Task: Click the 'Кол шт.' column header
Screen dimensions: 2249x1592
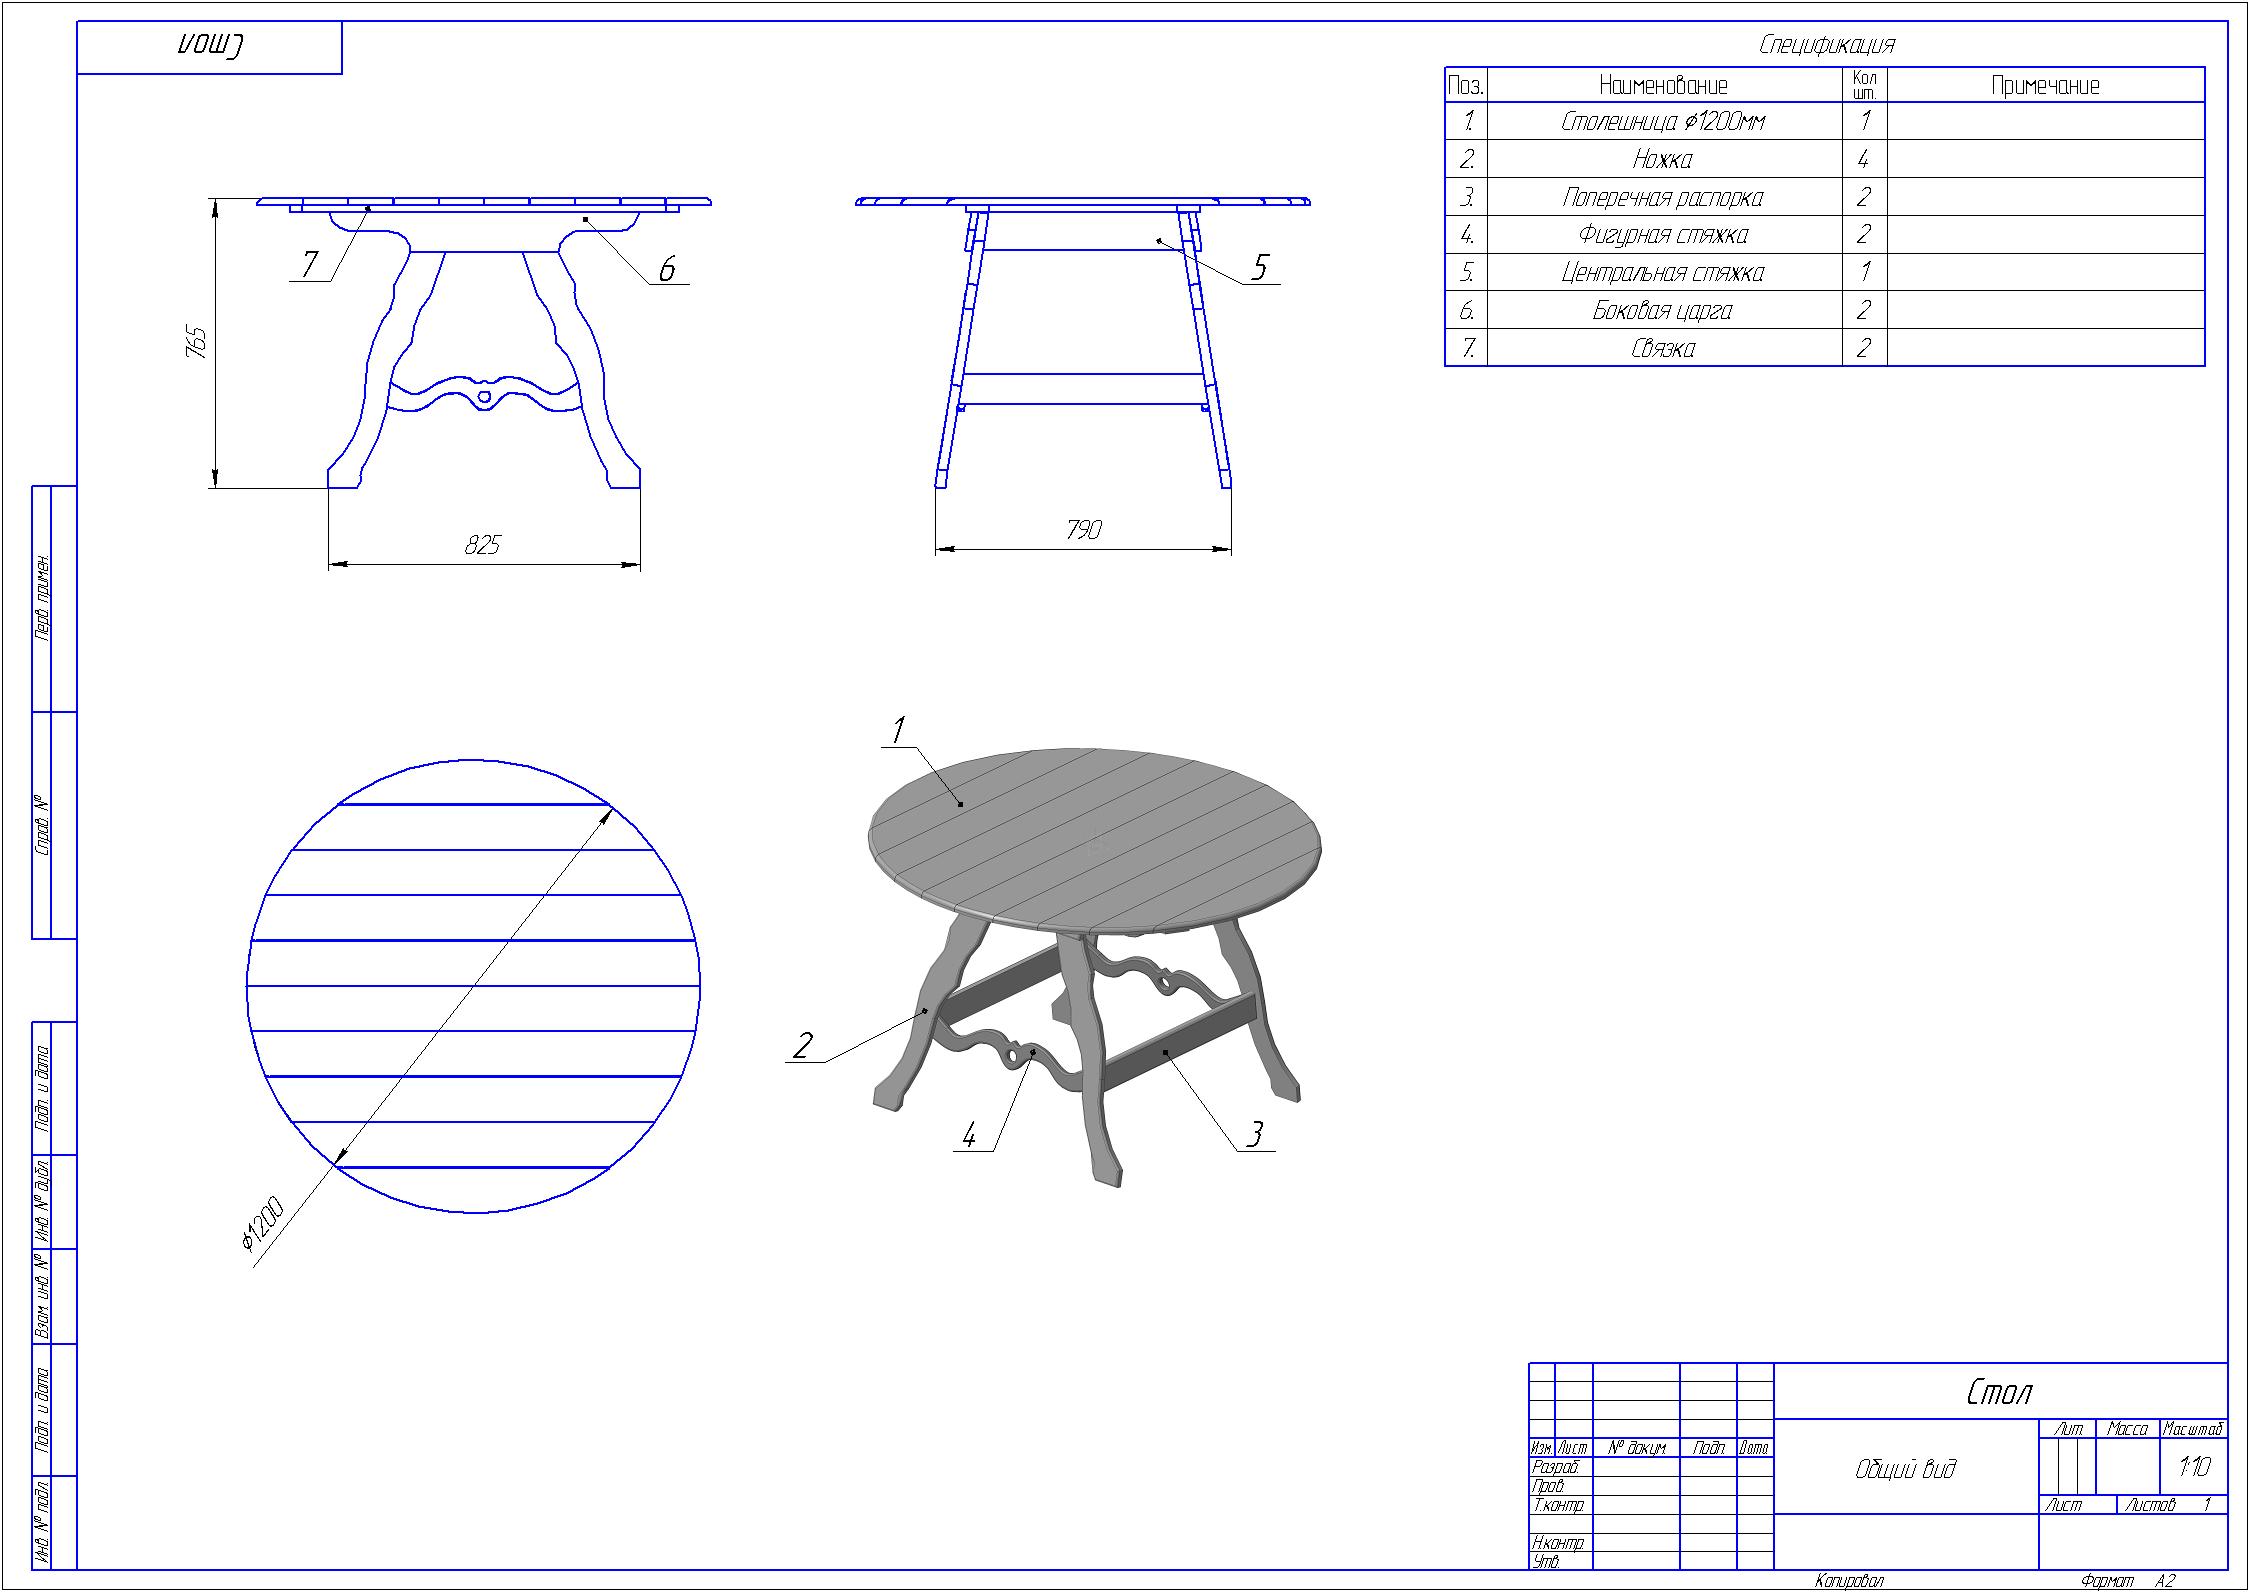Action: click(x=1865, y=85)
